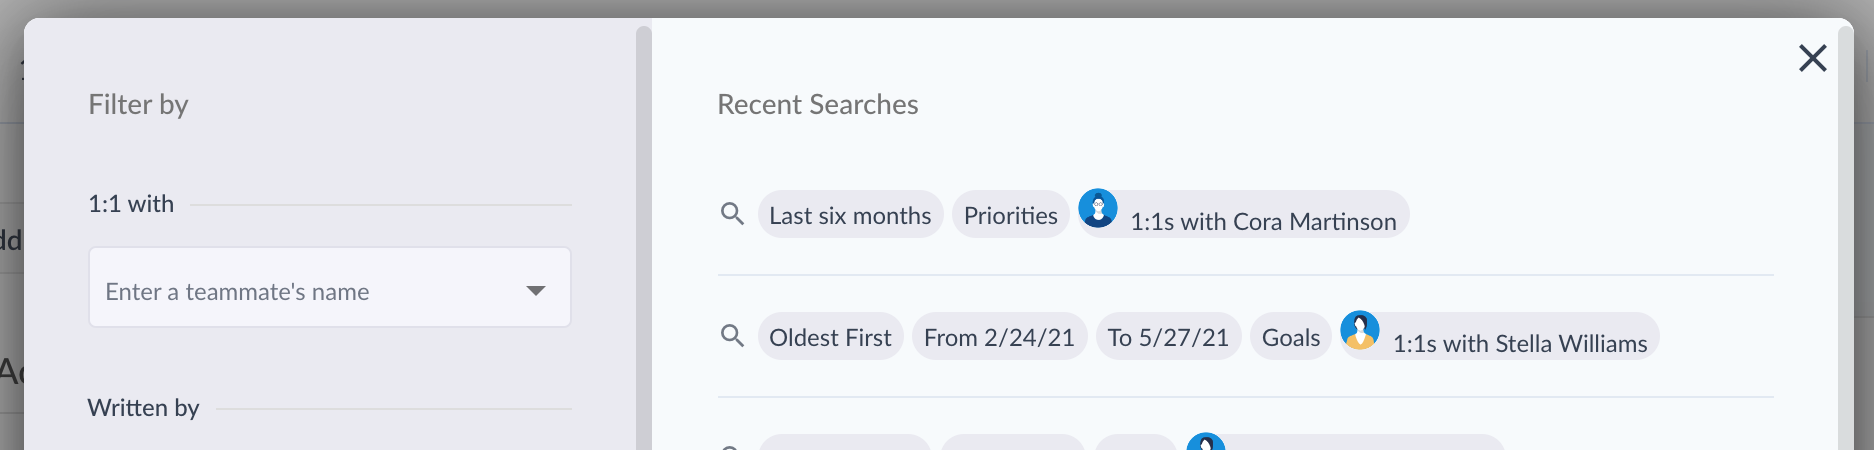Click Stella Williams' avatar
Image resolution: width=1874 pixels, height=450 pixels.
click(x=1360, y=330)
